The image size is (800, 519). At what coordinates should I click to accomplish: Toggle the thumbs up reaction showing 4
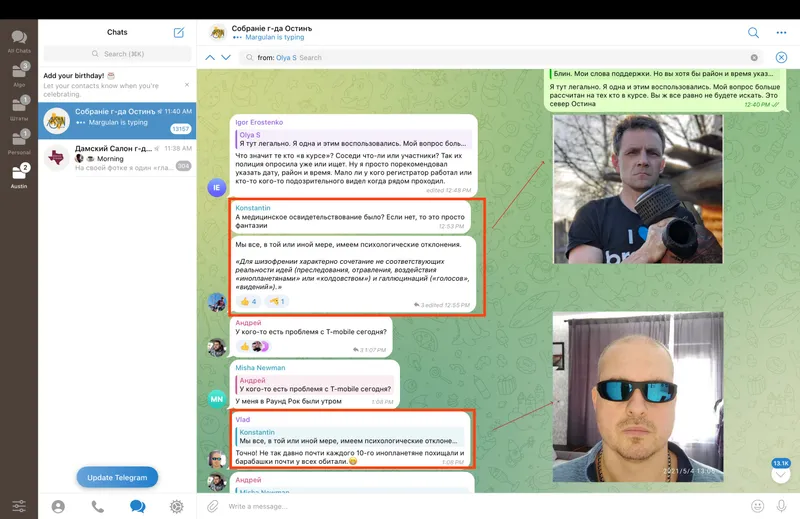coord(248,302)
